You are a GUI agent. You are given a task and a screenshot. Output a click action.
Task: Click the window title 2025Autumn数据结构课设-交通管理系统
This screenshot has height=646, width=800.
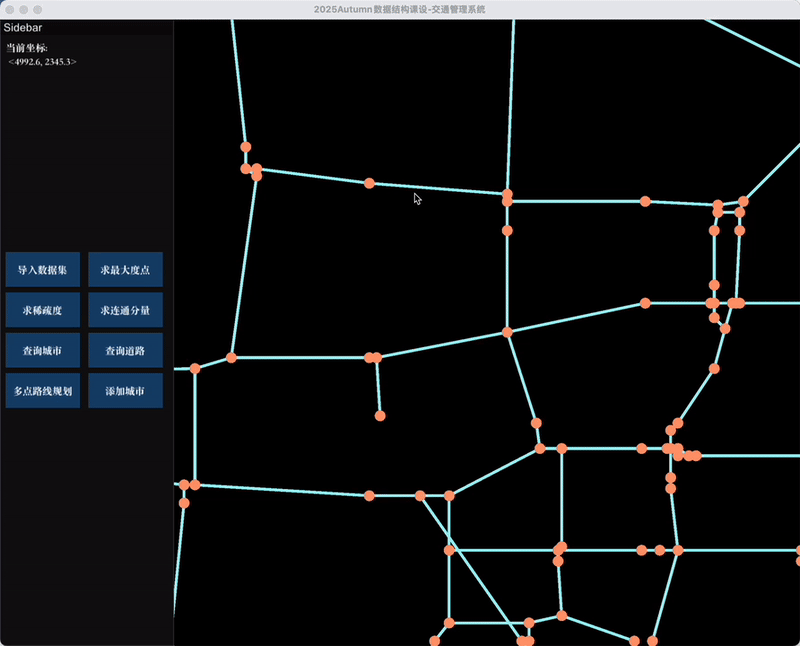coord(399,9)
